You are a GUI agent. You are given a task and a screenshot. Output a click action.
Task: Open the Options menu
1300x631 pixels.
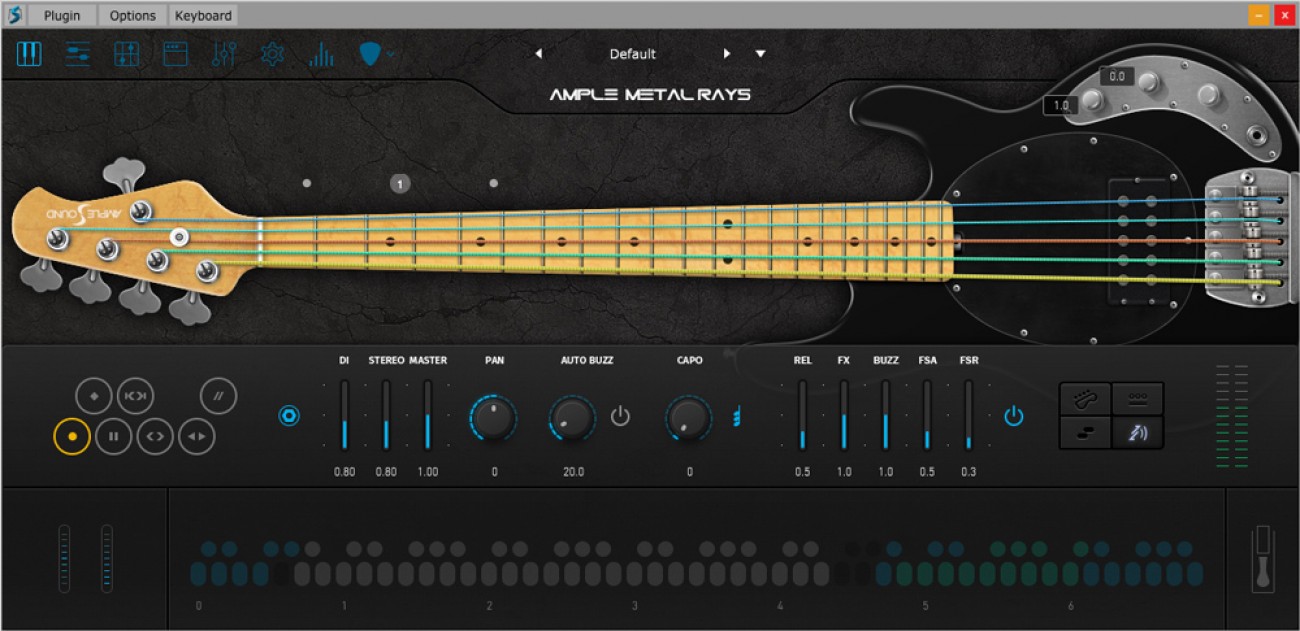tap(132, 15)
